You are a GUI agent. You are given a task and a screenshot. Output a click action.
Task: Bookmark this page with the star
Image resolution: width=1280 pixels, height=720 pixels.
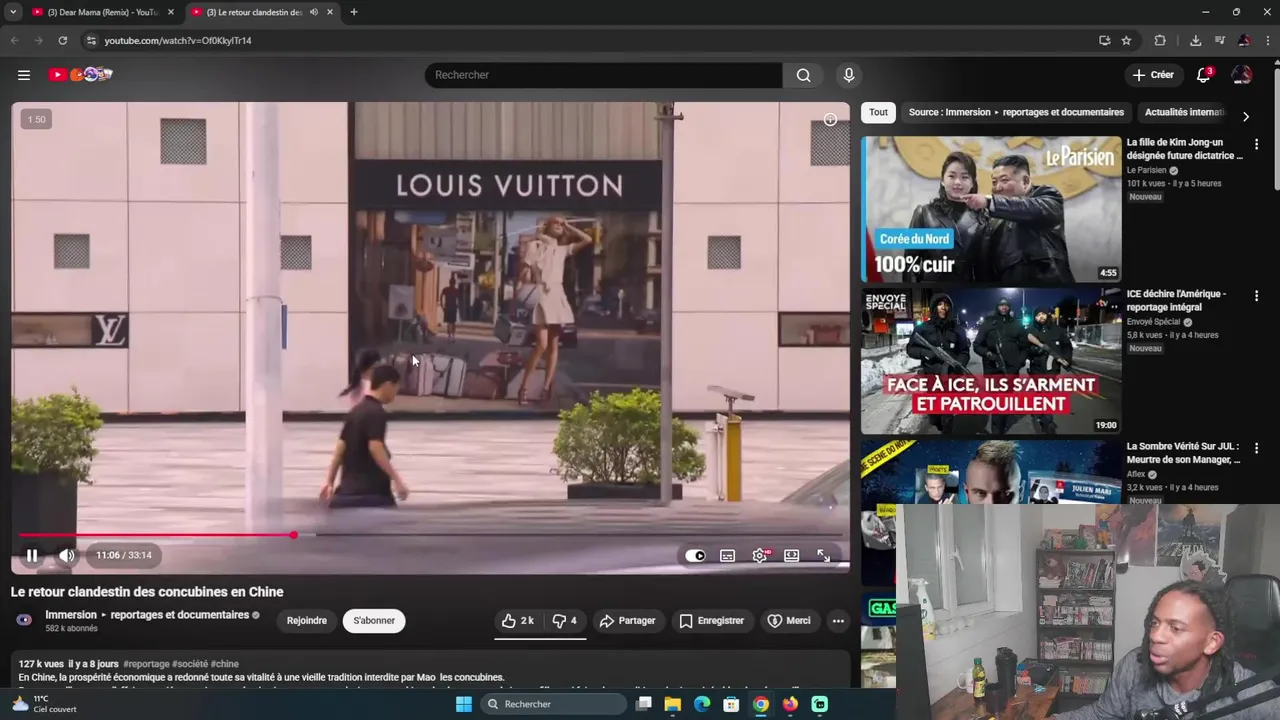[x=1126, y=40]
